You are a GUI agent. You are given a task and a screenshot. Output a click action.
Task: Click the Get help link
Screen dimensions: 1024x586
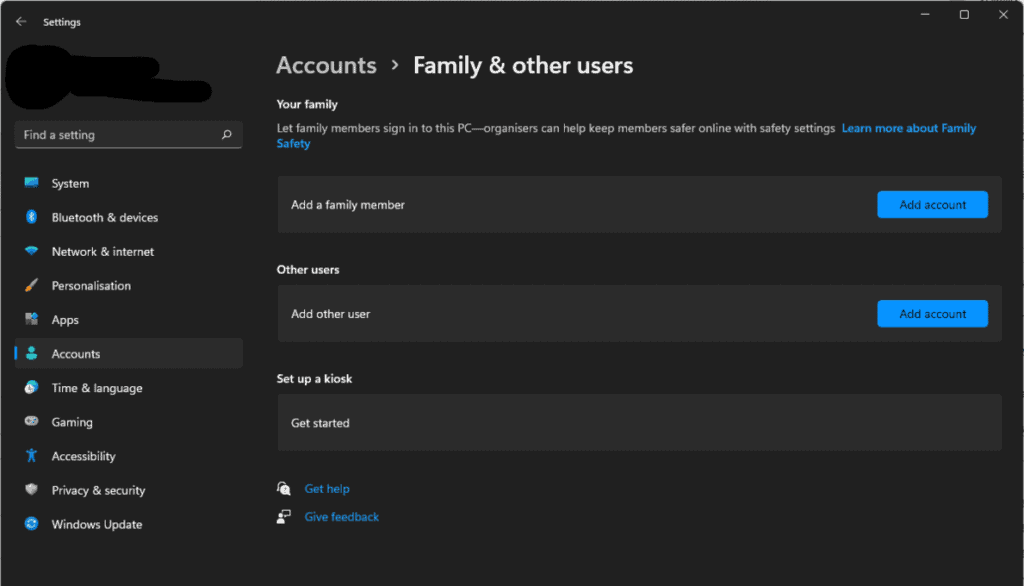click(x=327, y=489)
